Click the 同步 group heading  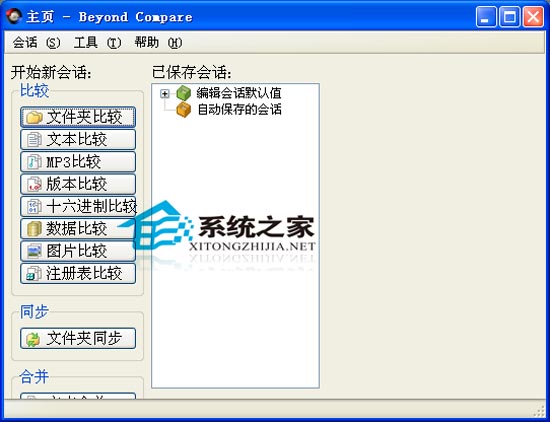[x=34, y=312]
